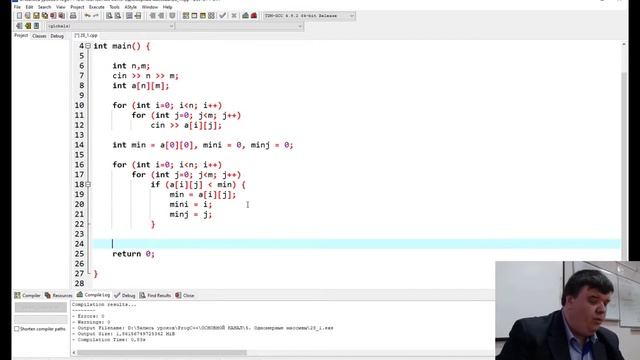
Task: Click the Insert icon on second toolbar row
Action: (19, 26)
